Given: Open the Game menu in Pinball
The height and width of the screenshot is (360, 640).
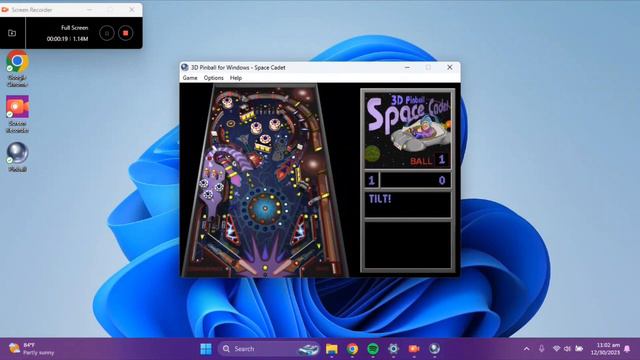Looking at the screenshot, I should pyautogui.click(x=190, y=78).
